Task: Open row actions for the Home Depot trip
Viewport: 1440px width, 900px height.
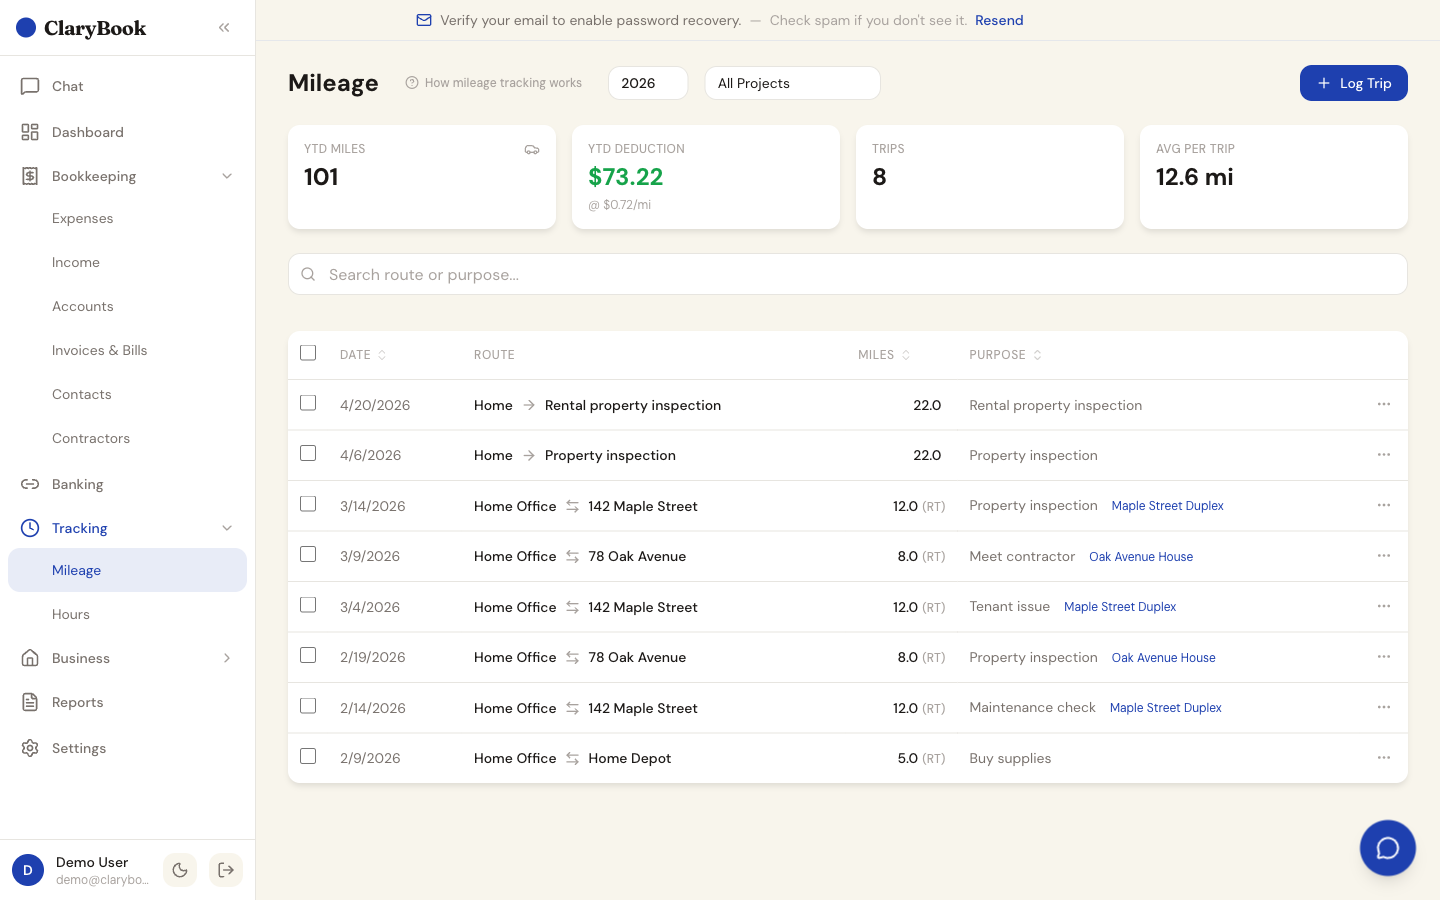Action: tap(1384, 758)
